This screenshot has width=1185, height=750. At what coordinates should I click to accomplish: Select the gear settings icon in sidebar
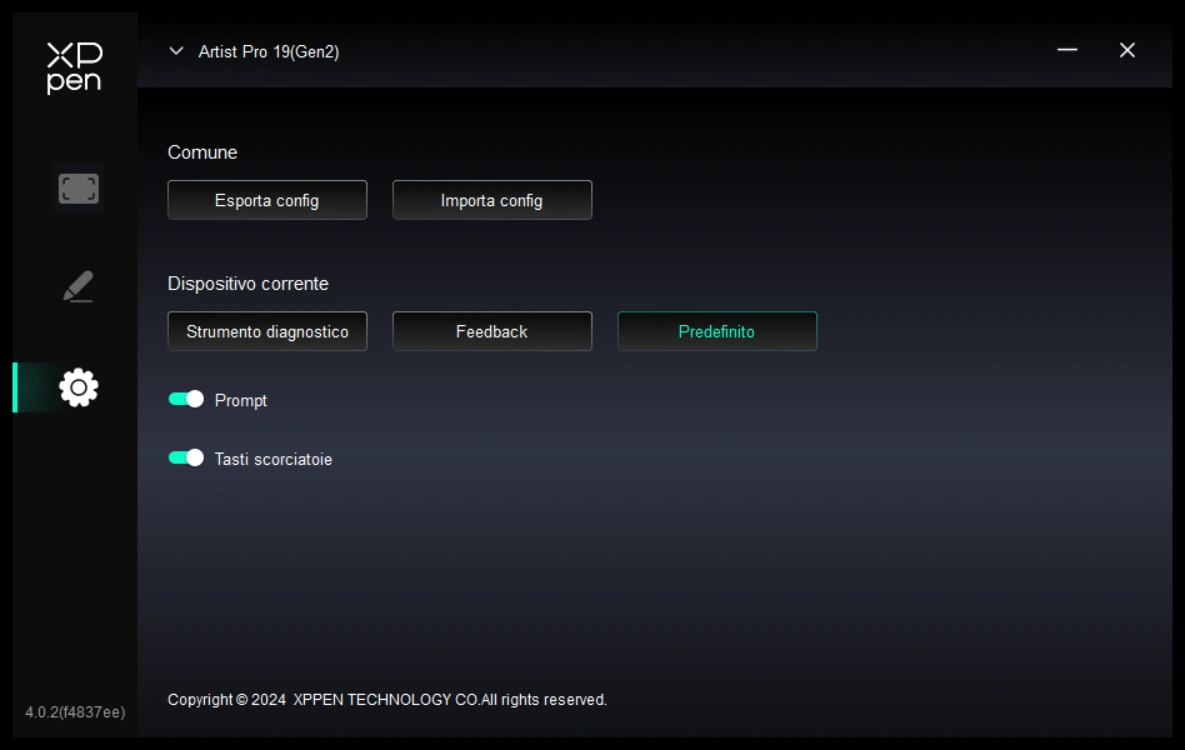point(78,387)
